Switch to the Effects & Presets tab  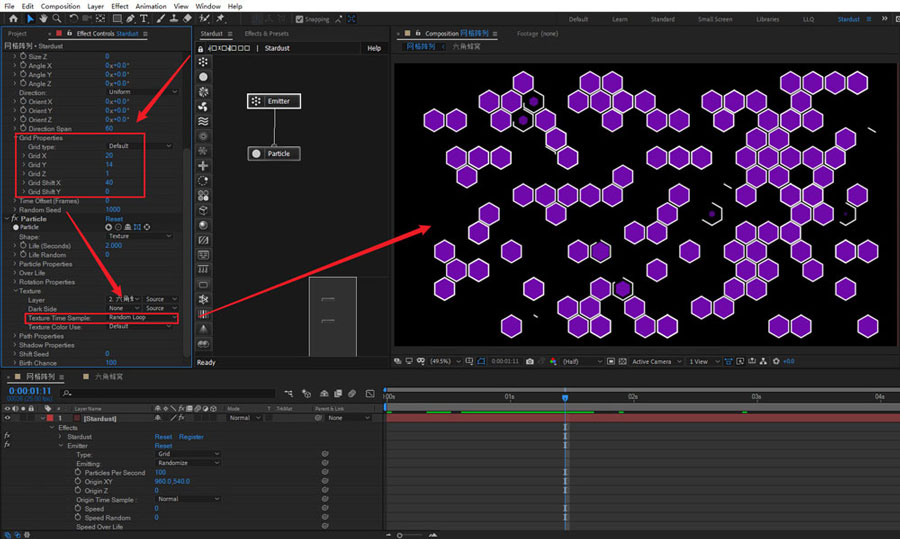267,33
